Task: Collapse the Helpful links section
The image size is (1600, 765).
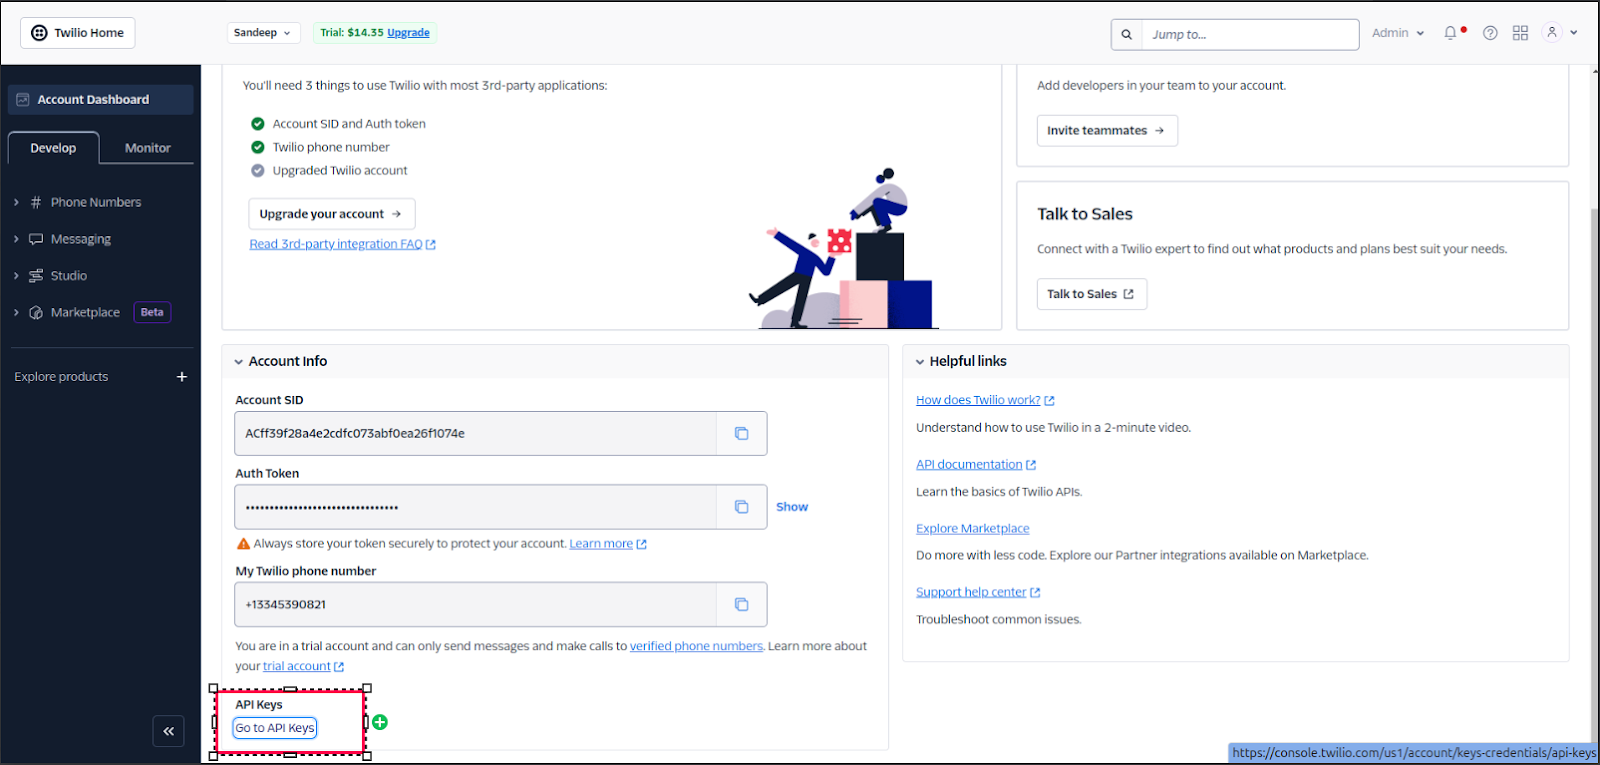Action: click(920, 362)
